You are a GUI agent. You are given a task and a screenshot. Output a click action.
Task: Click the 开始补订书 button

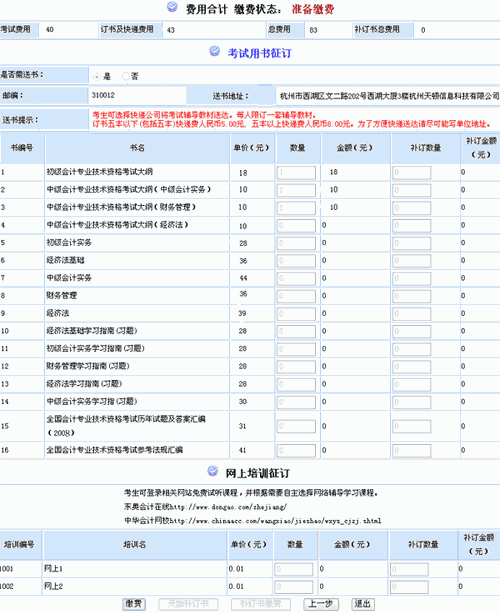click(188, 604)
